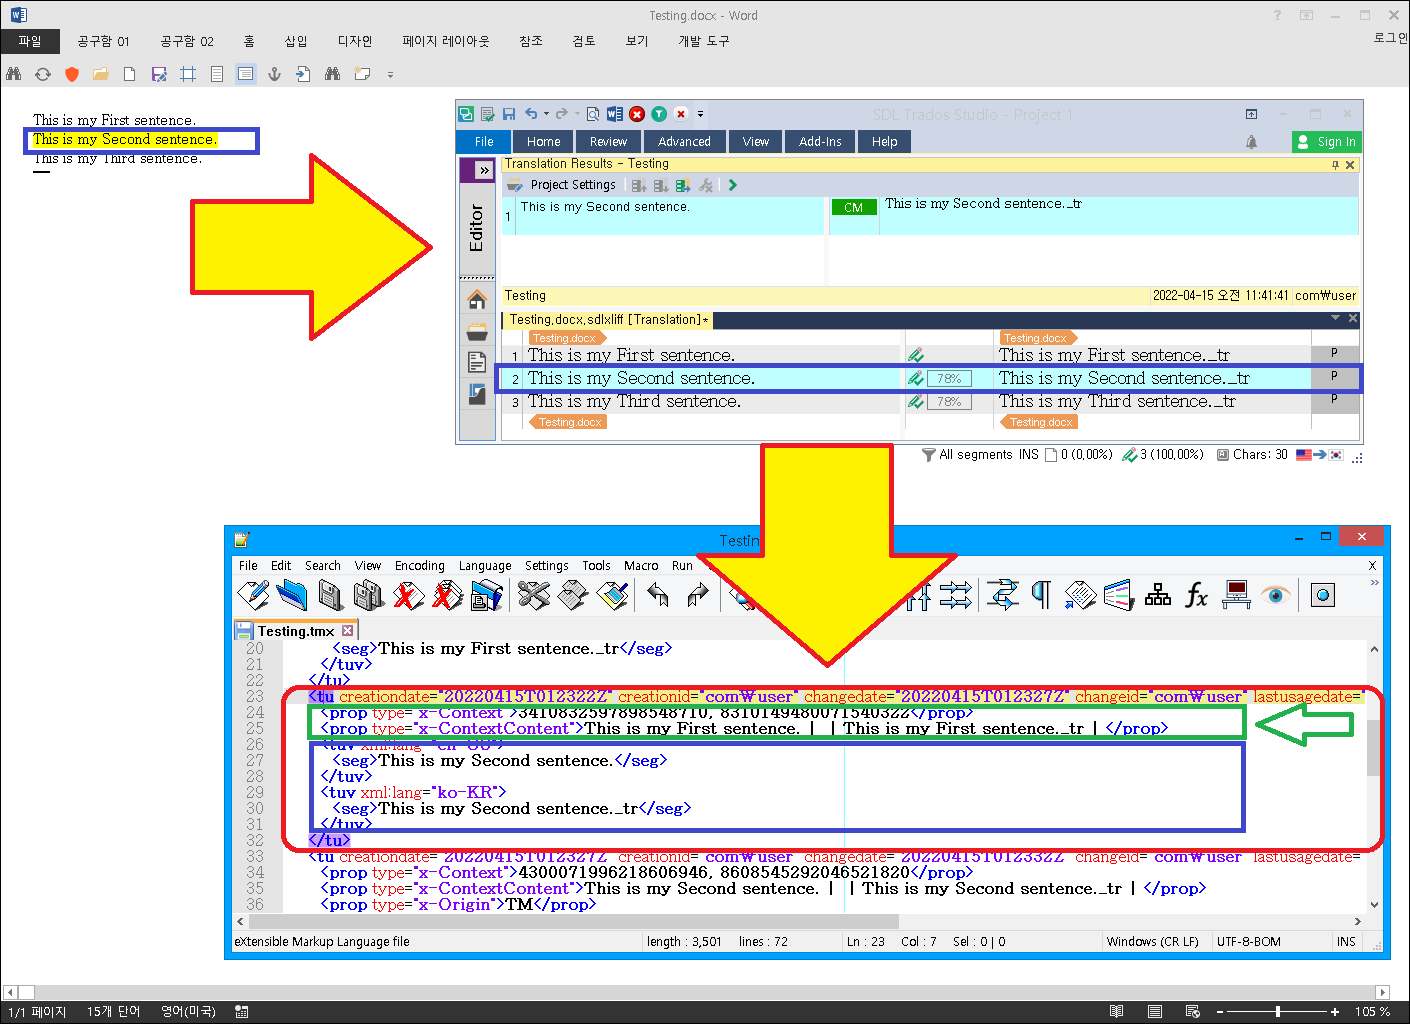Close the Testing.tmx tab with its red X
The height and width of the screenshot is (1024, 1410).
[348, 631]
